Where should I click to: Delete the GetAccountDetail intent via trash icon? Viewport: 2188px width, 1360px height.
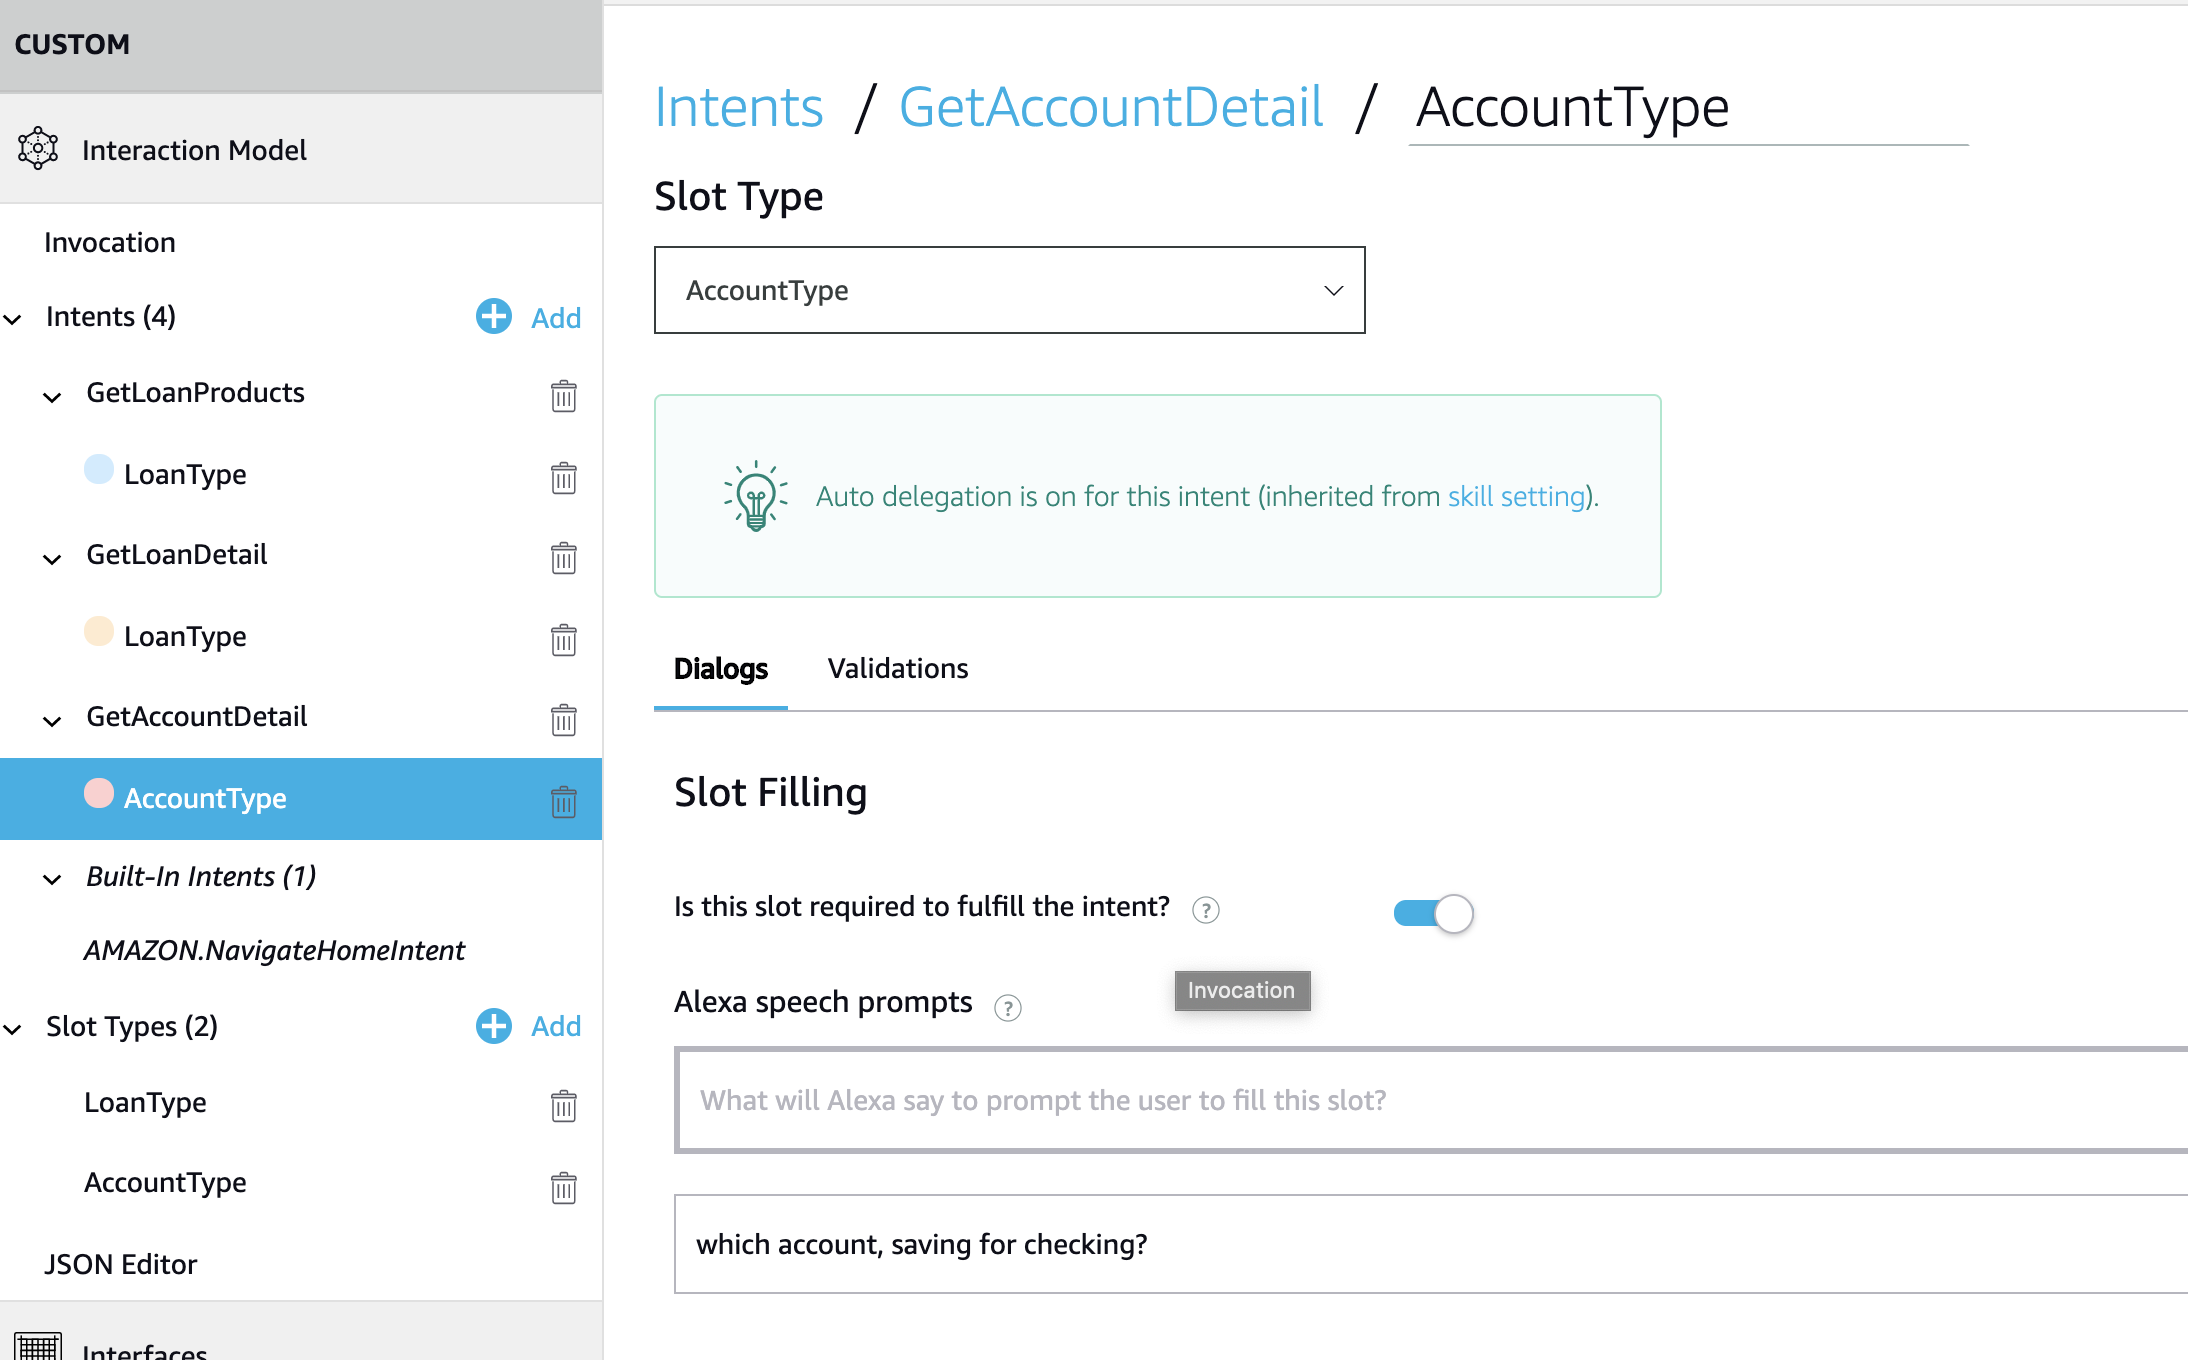click(x=564, y=720)
